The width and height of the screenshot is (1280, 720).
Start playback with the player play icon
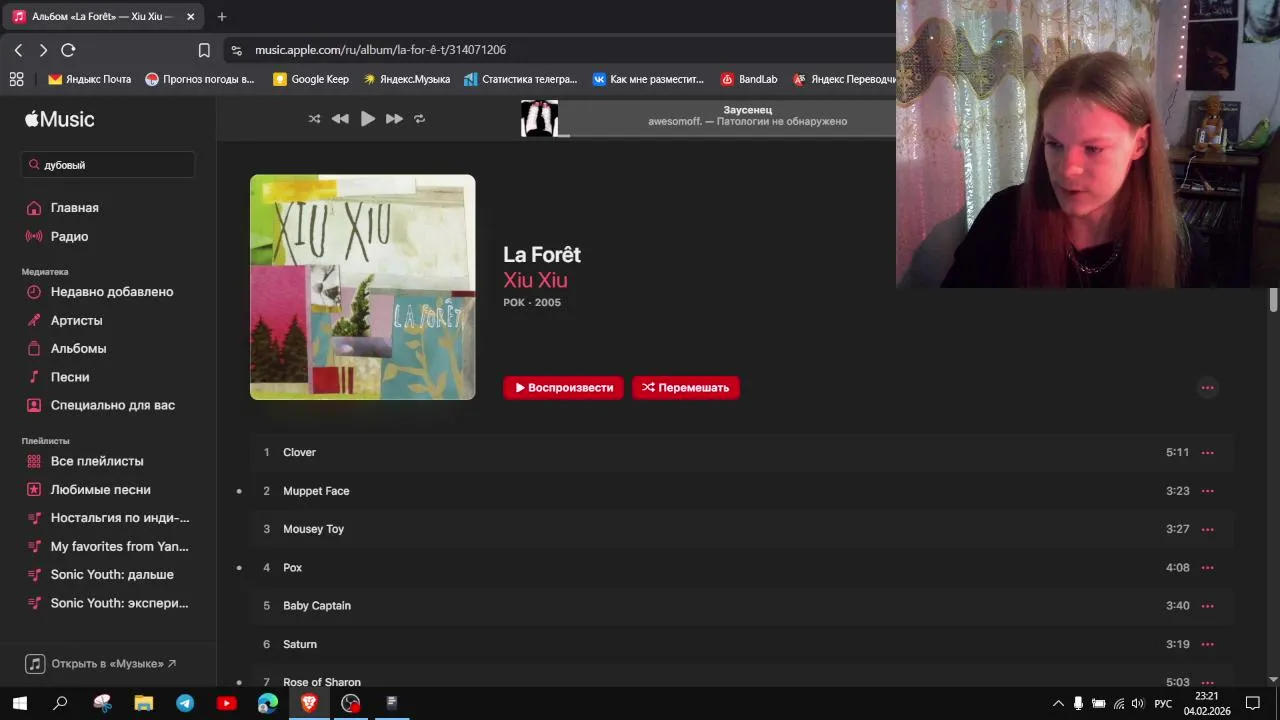tap(368, 119)
